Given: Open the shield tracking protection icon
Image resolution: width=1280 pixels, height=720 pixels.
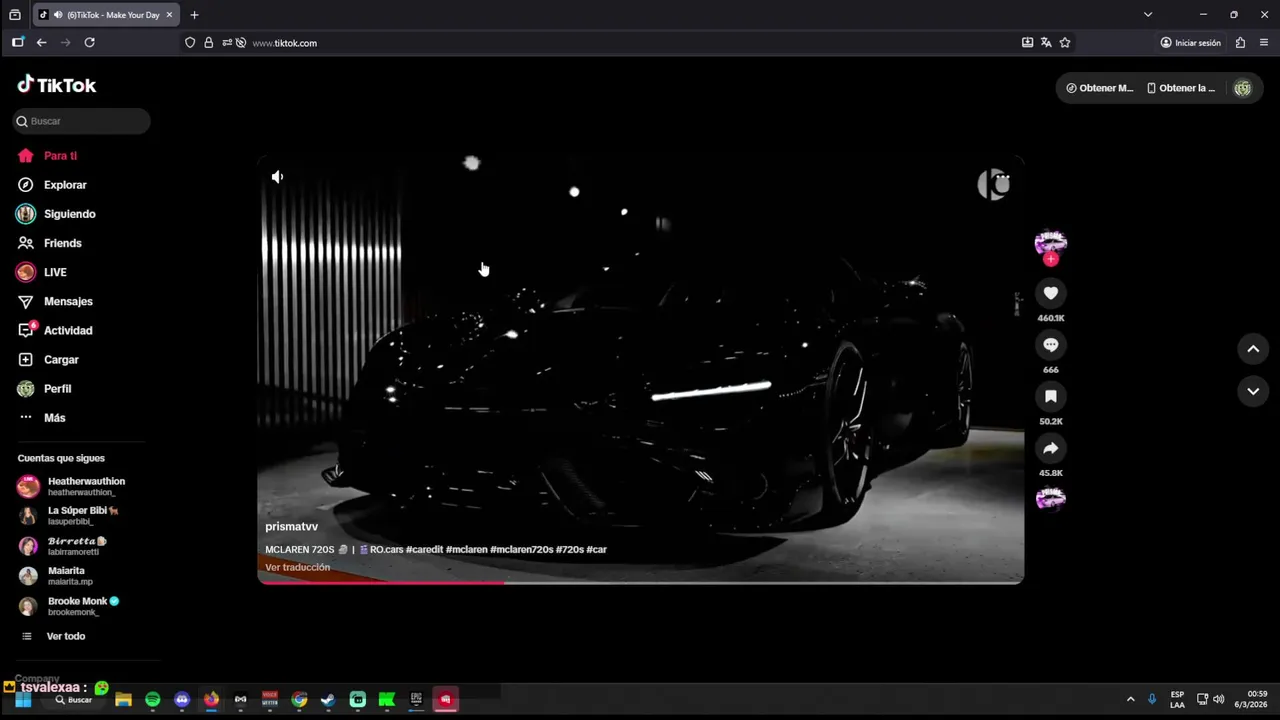Looking at the screenshot, I should (x=190, y=43).
